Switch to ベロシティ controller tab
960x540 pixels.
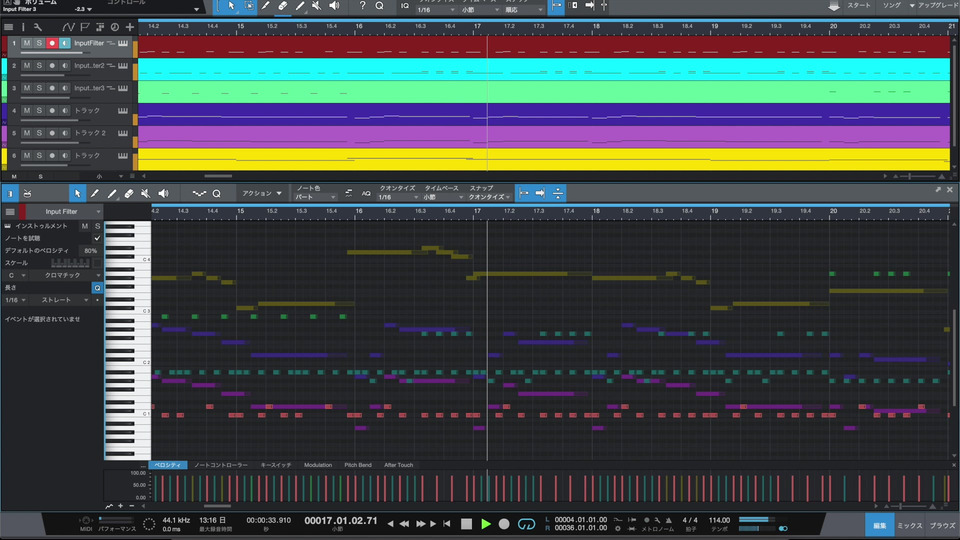pos(168,465)
